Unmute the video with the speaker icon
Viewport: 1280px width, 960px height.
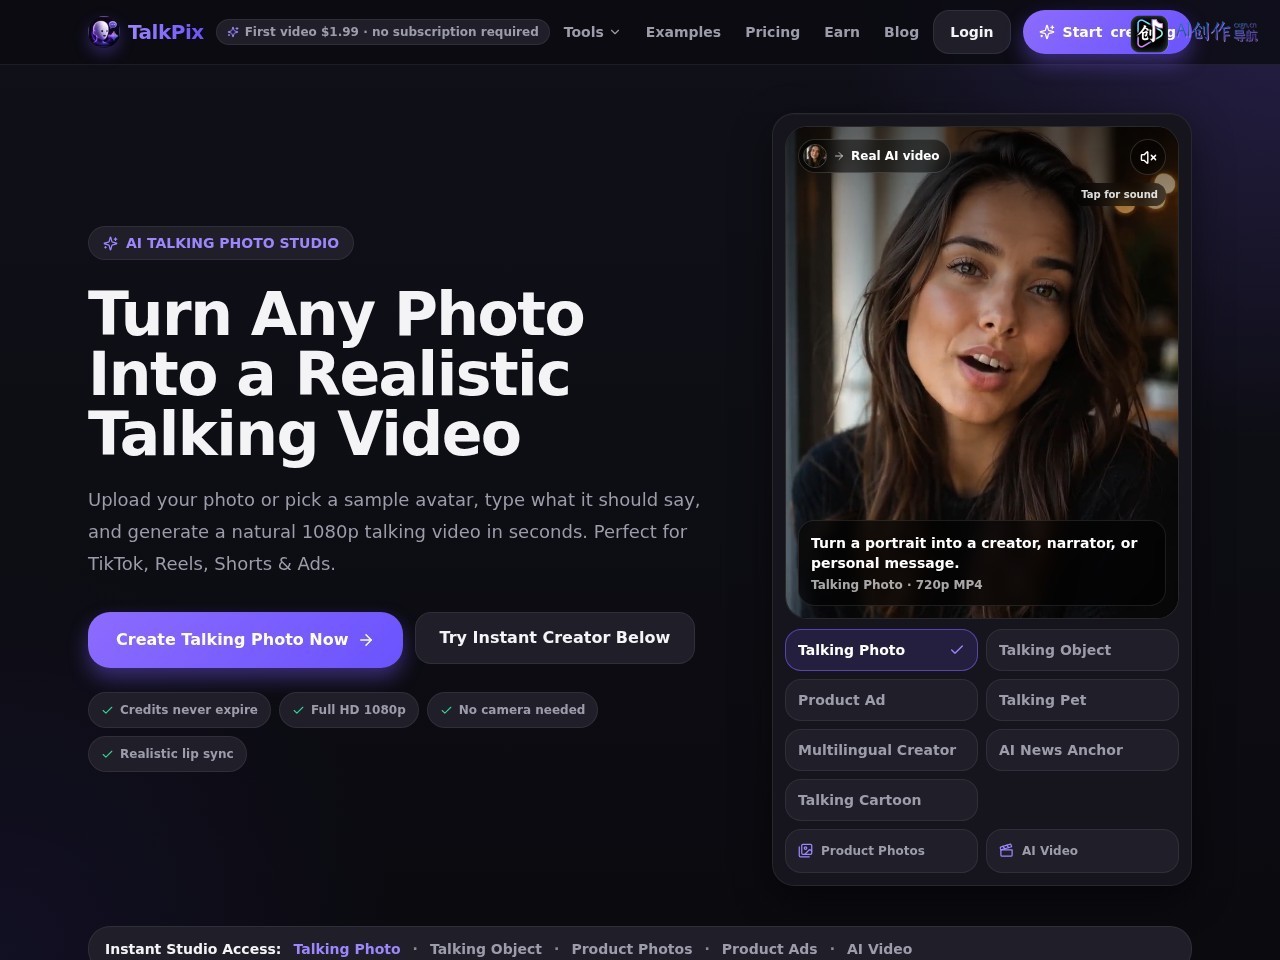(1148, 157)
